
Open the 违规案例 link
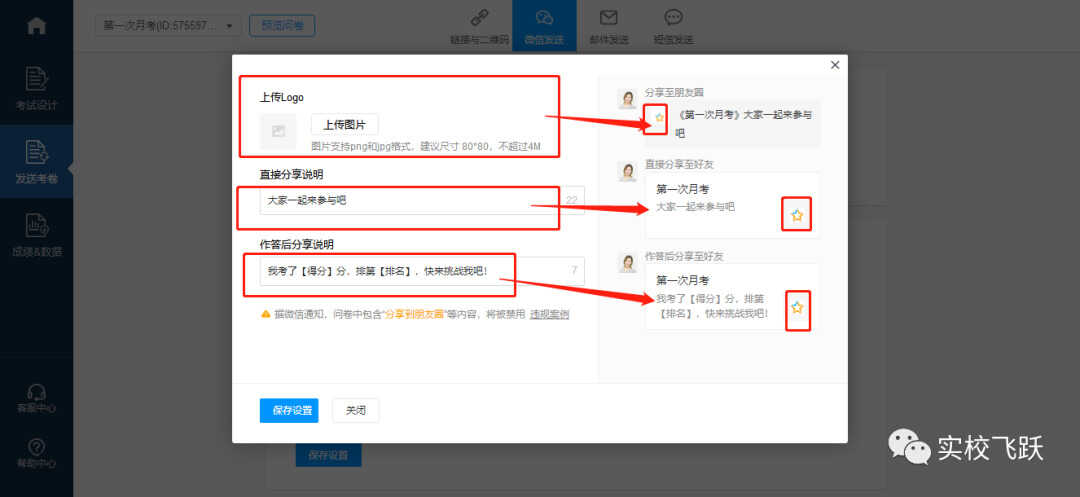click(x=549, y=314)
